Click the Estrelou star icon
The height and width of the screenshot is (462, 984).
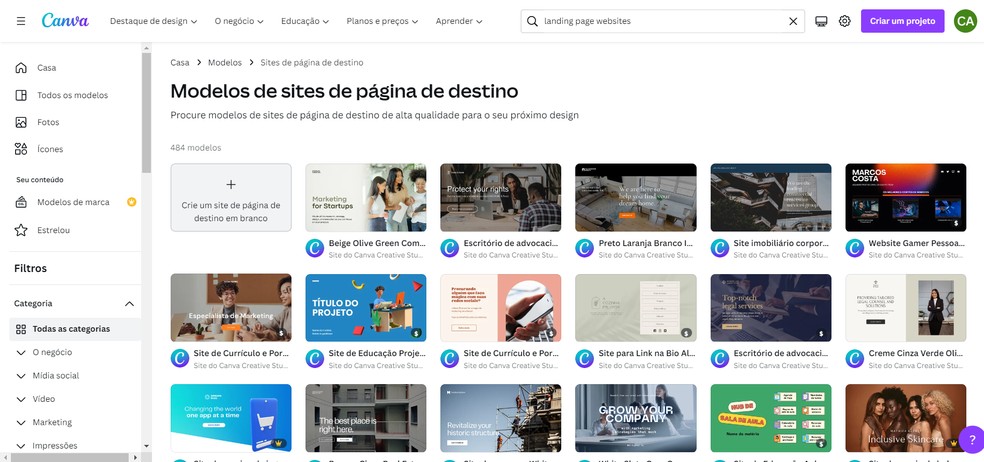click(x=21, y=230)
